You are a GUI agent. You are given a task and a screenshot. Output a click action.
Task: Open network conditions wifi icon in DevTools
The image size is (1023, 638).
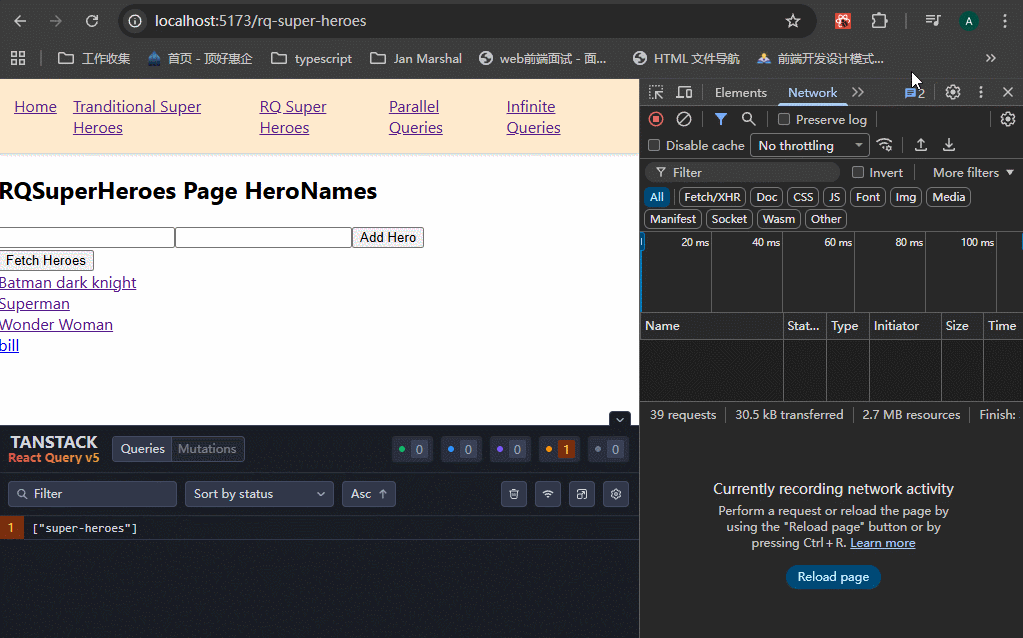(884, 145)
